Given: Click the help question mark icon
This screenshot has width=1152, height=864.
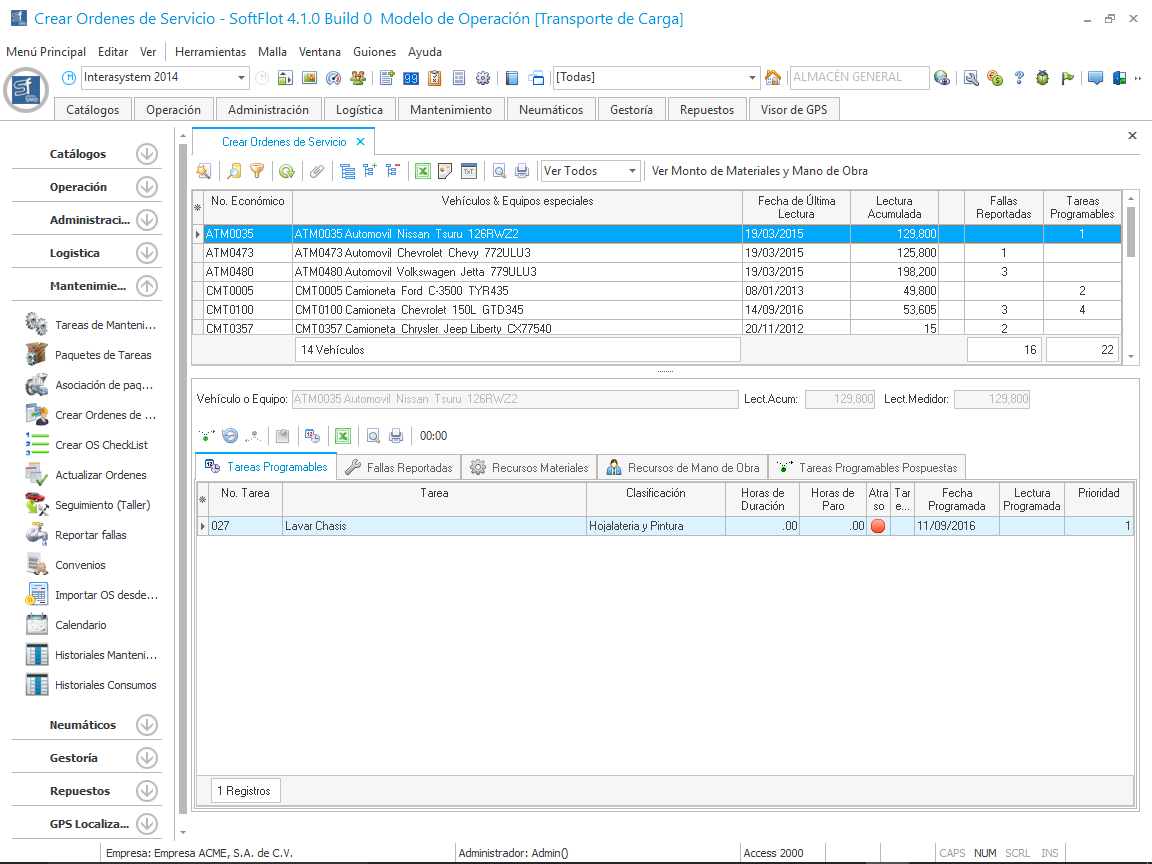Looking at the screenshot, I should click(x=1019, y=78).
